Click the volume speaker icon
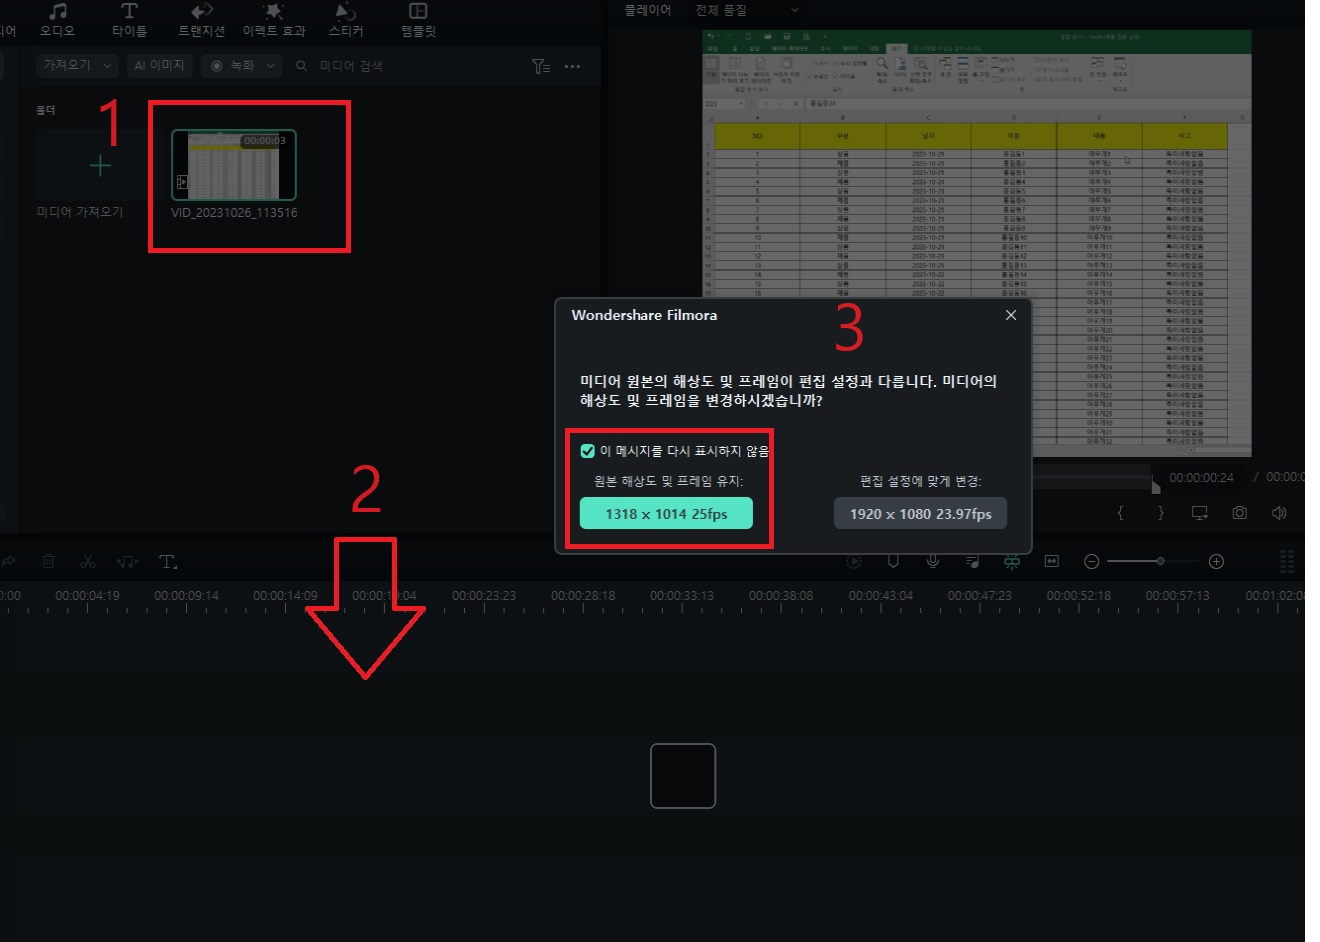The height and width of the screenshot is (942, 1320). click(x=1279, y=513)
